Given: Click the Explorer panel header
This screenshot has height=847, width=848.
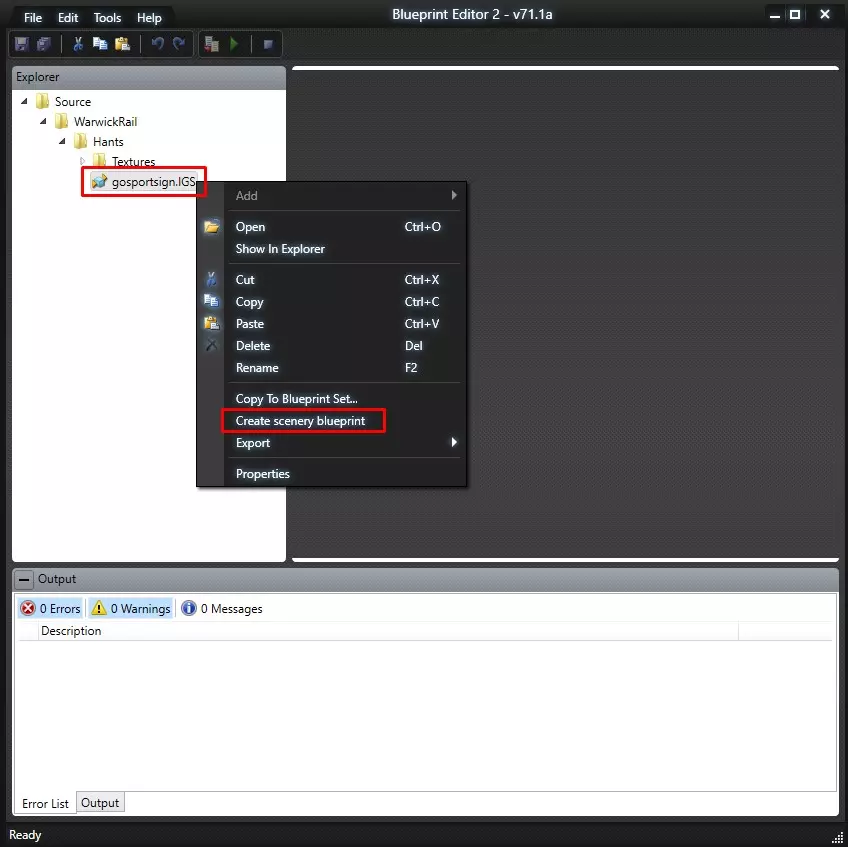Looking at the screenshot, I should click(149, 77).
